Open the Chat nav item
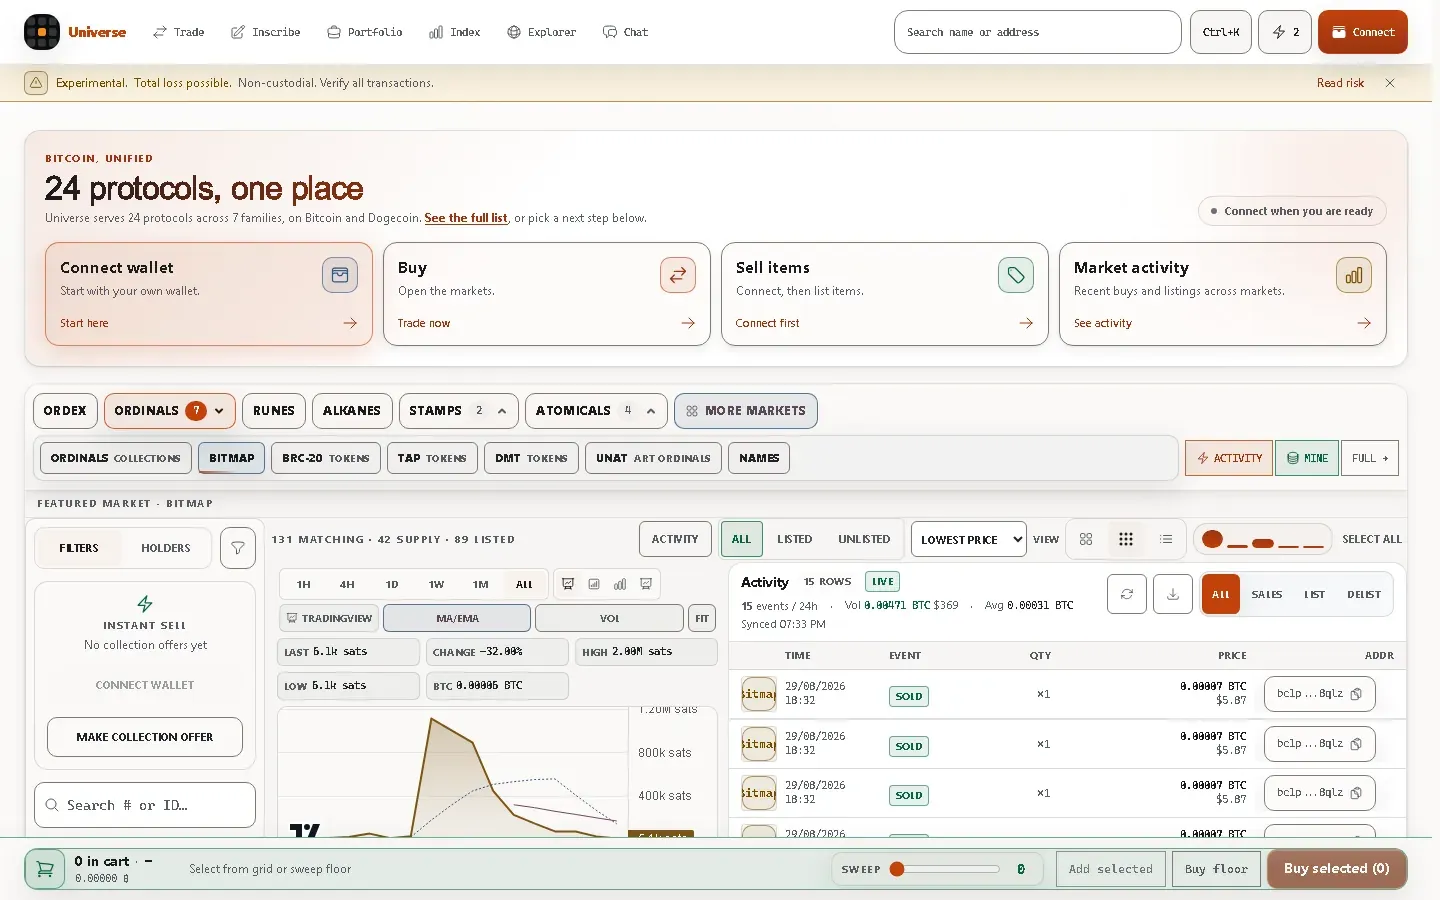 [x=626, y=32]
